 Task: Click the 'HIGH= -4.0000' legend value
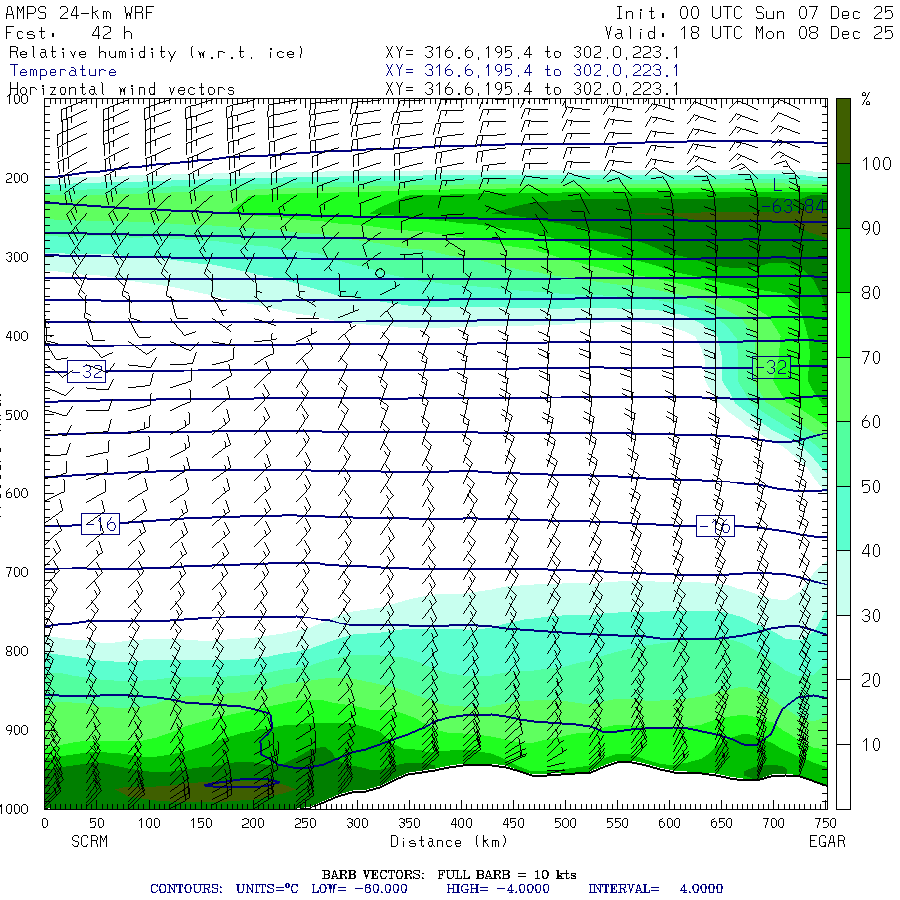pyautogui.click(x=498, y=889)
